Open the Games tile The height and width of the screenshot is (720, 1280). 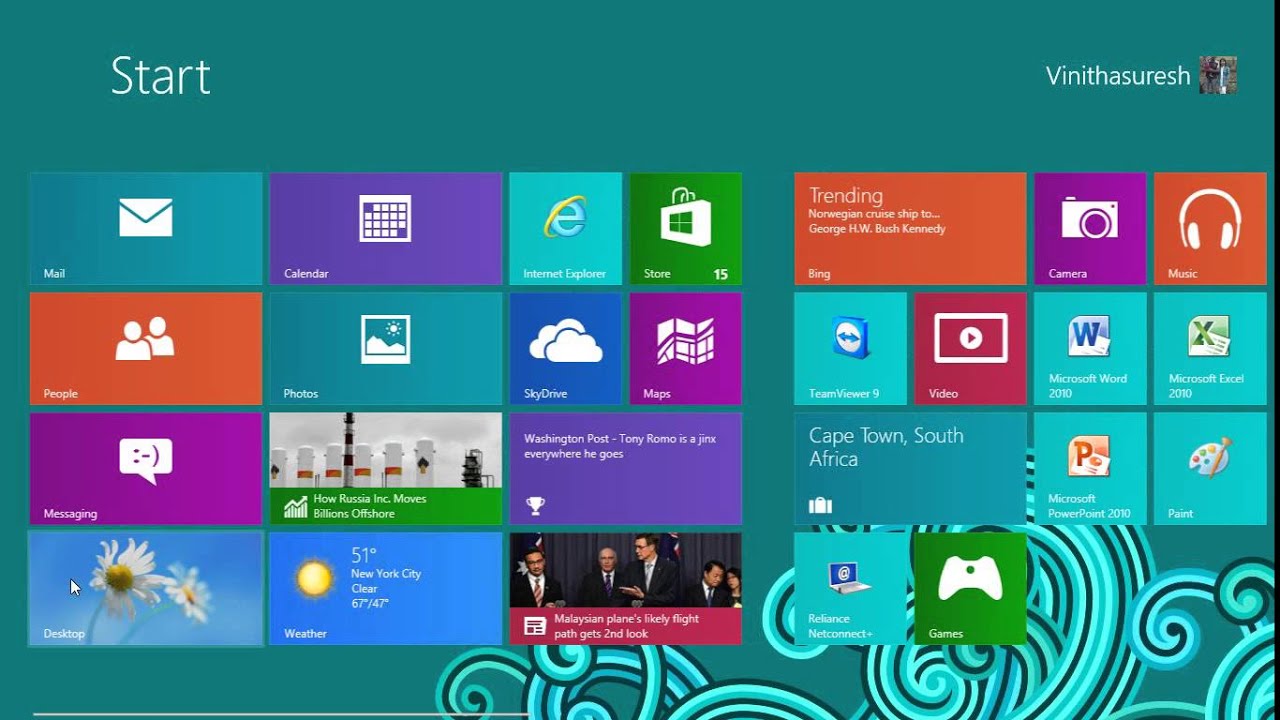click(970, 589)
